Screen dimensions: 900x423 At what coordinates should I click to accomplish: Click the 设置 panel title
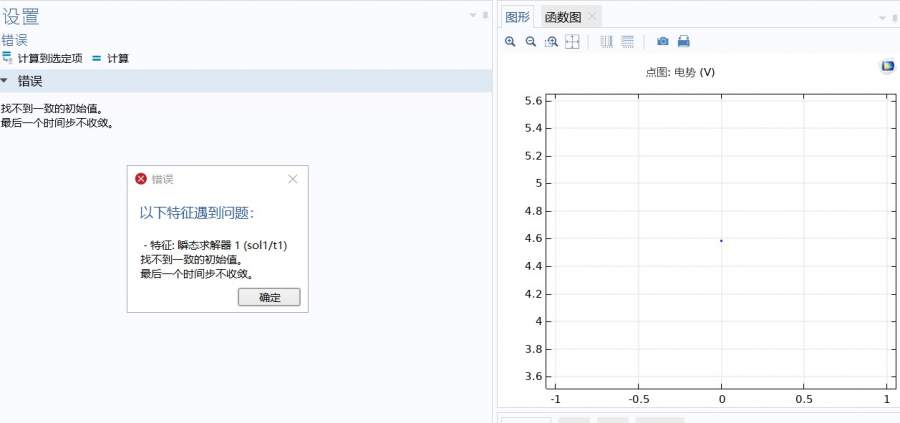[21, 17]
